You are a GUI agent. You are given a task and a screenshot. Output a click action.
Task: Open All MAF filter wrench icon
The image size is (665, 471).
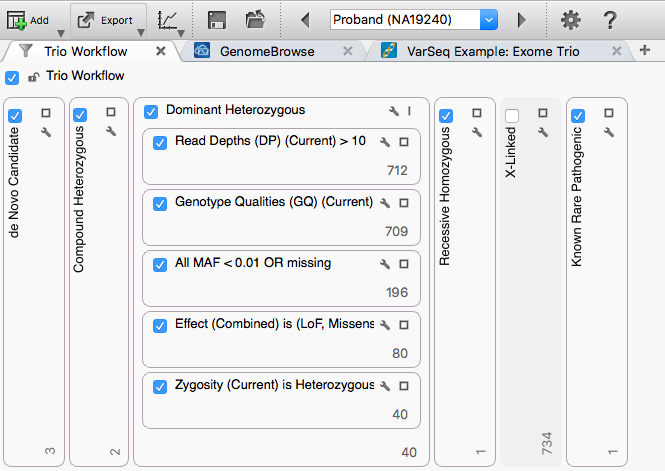pyautogui.click(x=385, y=264)
